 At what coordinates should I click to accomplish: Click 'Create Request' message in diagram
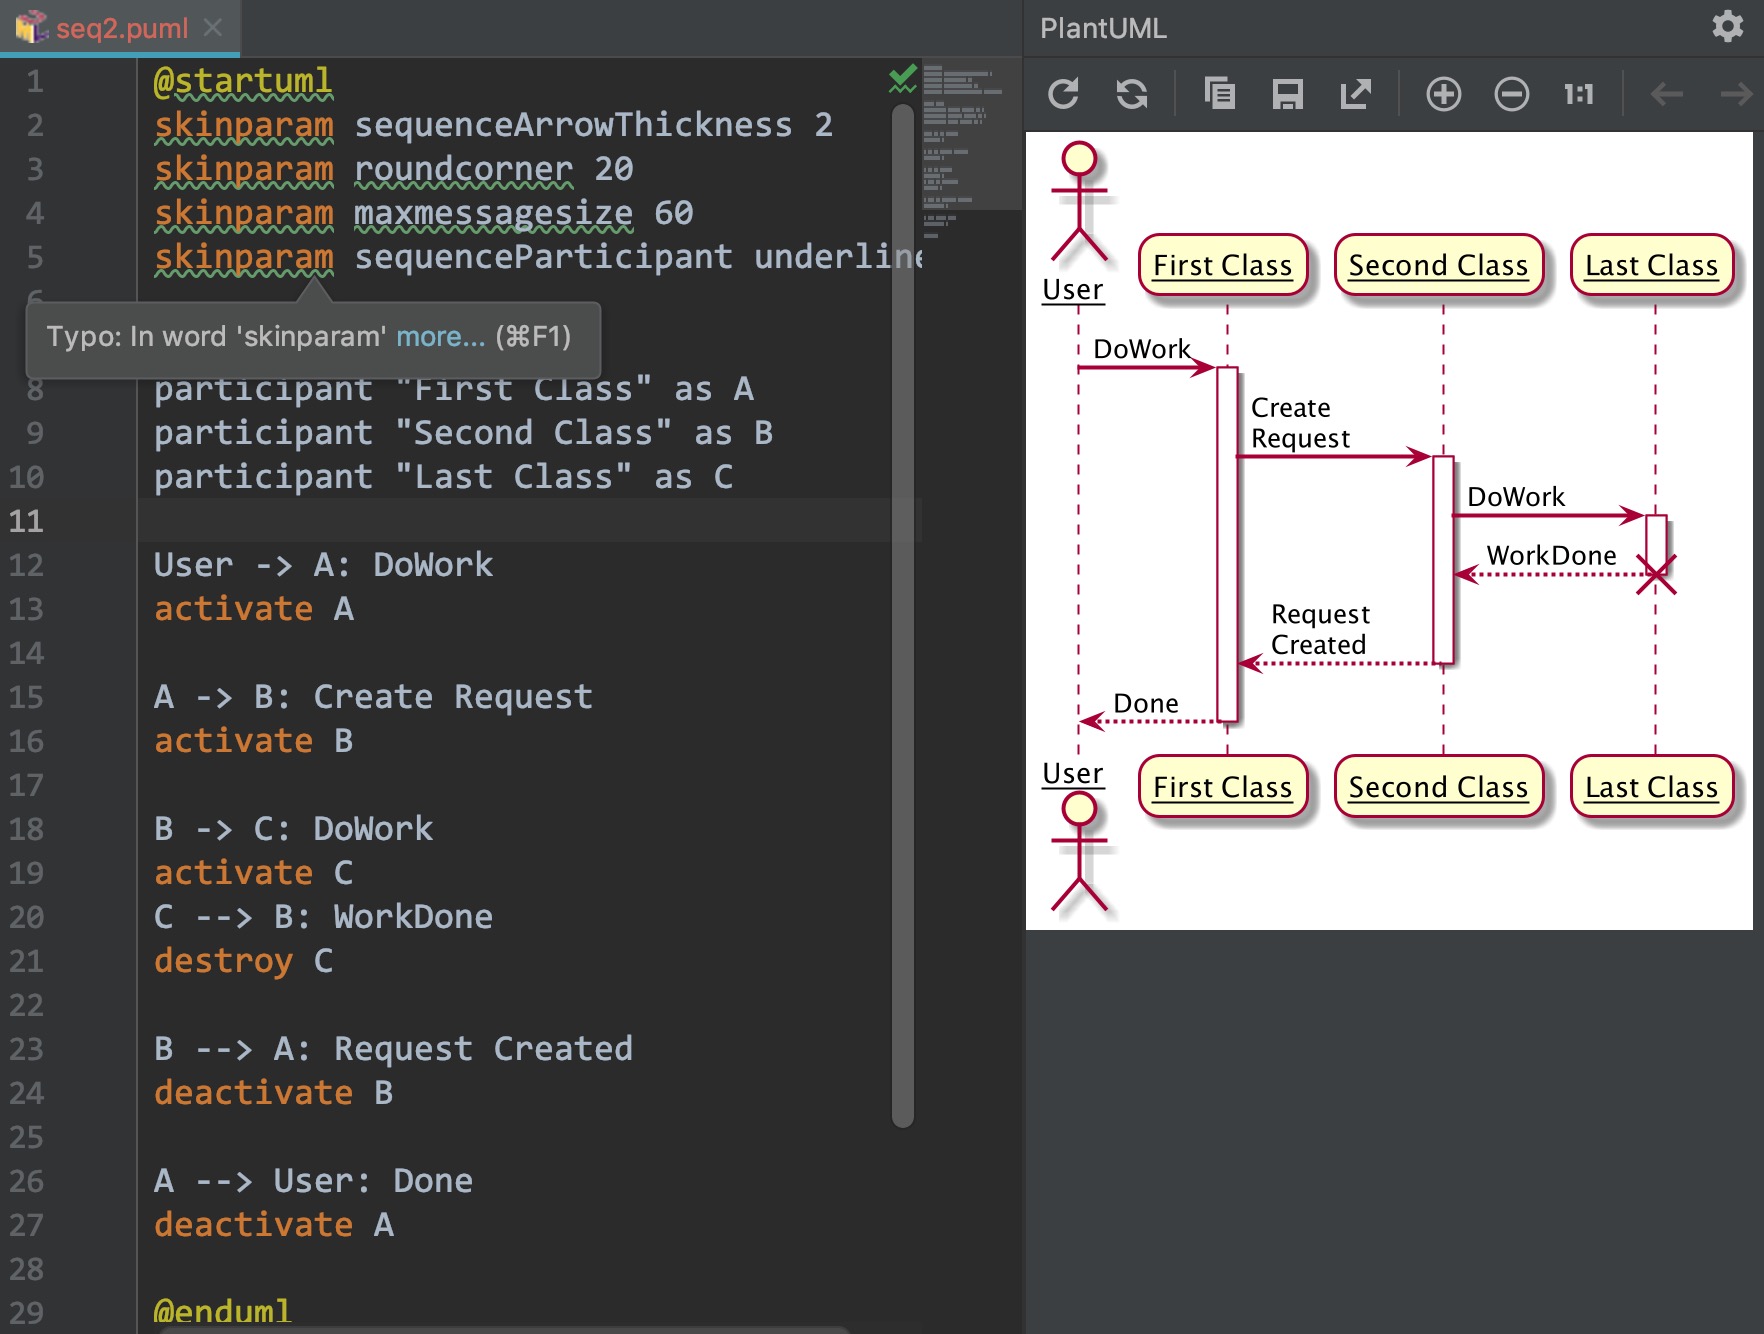[x=1300, y=423]
